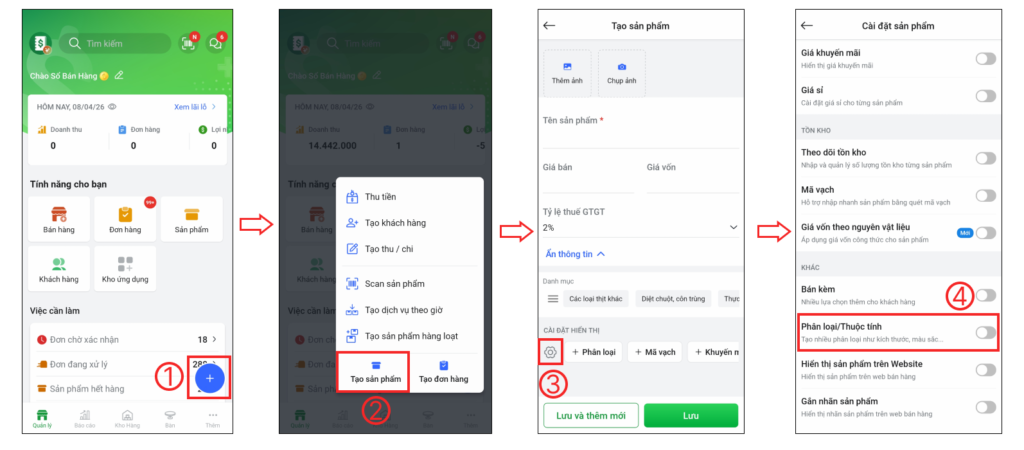Click the Xem lãi lỗ link
1024x450 pixels.
pyautogui.click(x=195, y=106)
